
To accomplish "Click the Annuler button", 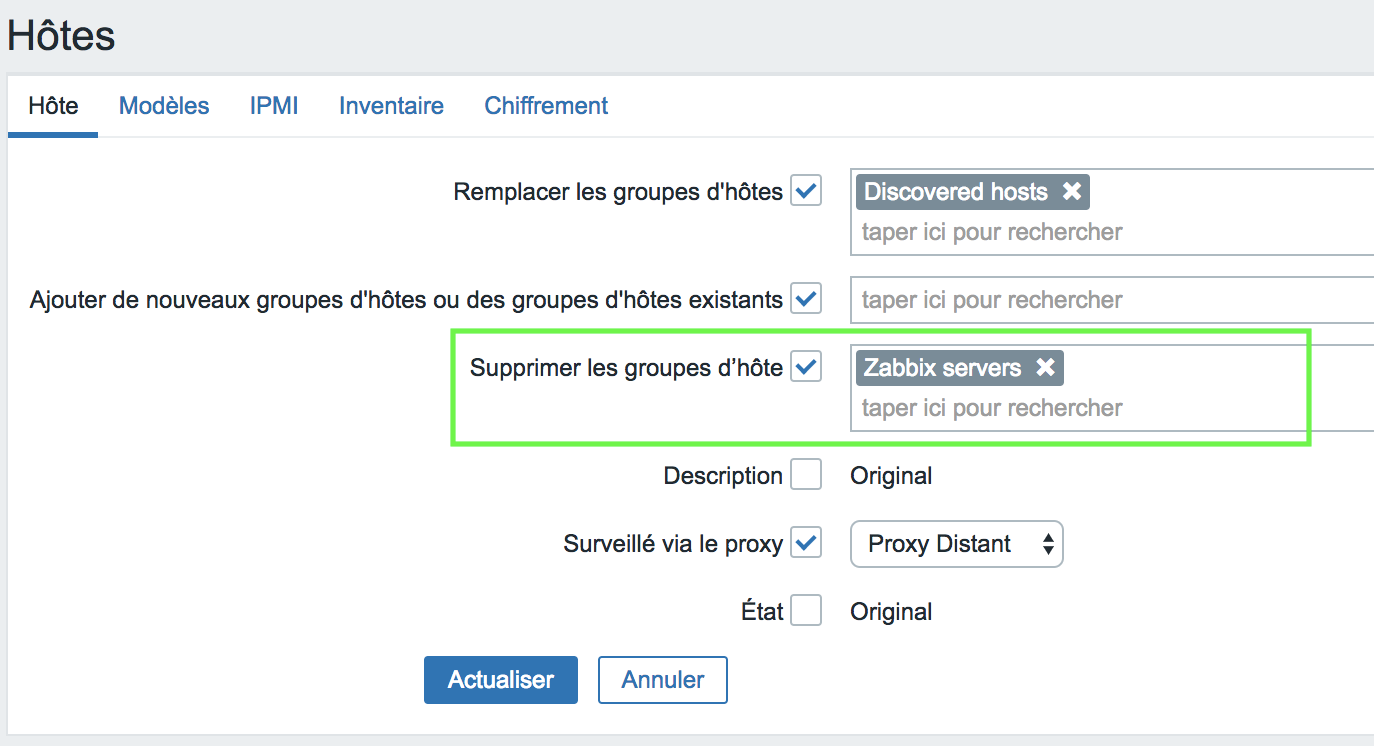I will [x=663, y=680].
